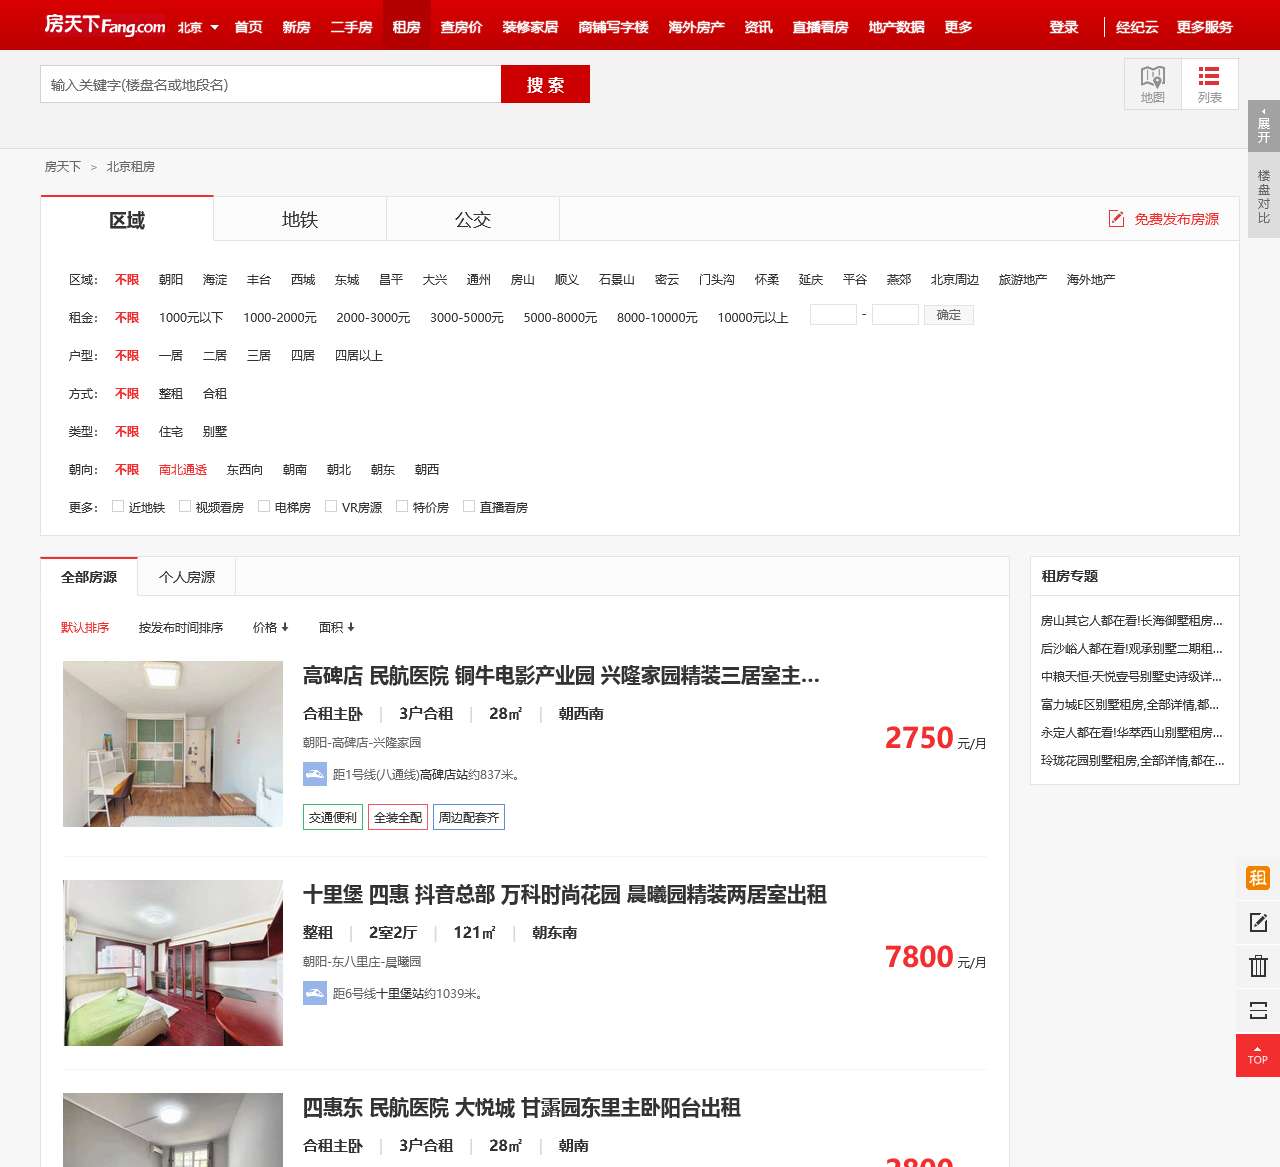Tick the 直播看房 checkbox
Image resolution: width=1280 pixels, height=1167 pixels.
click(x=469, y=506)
